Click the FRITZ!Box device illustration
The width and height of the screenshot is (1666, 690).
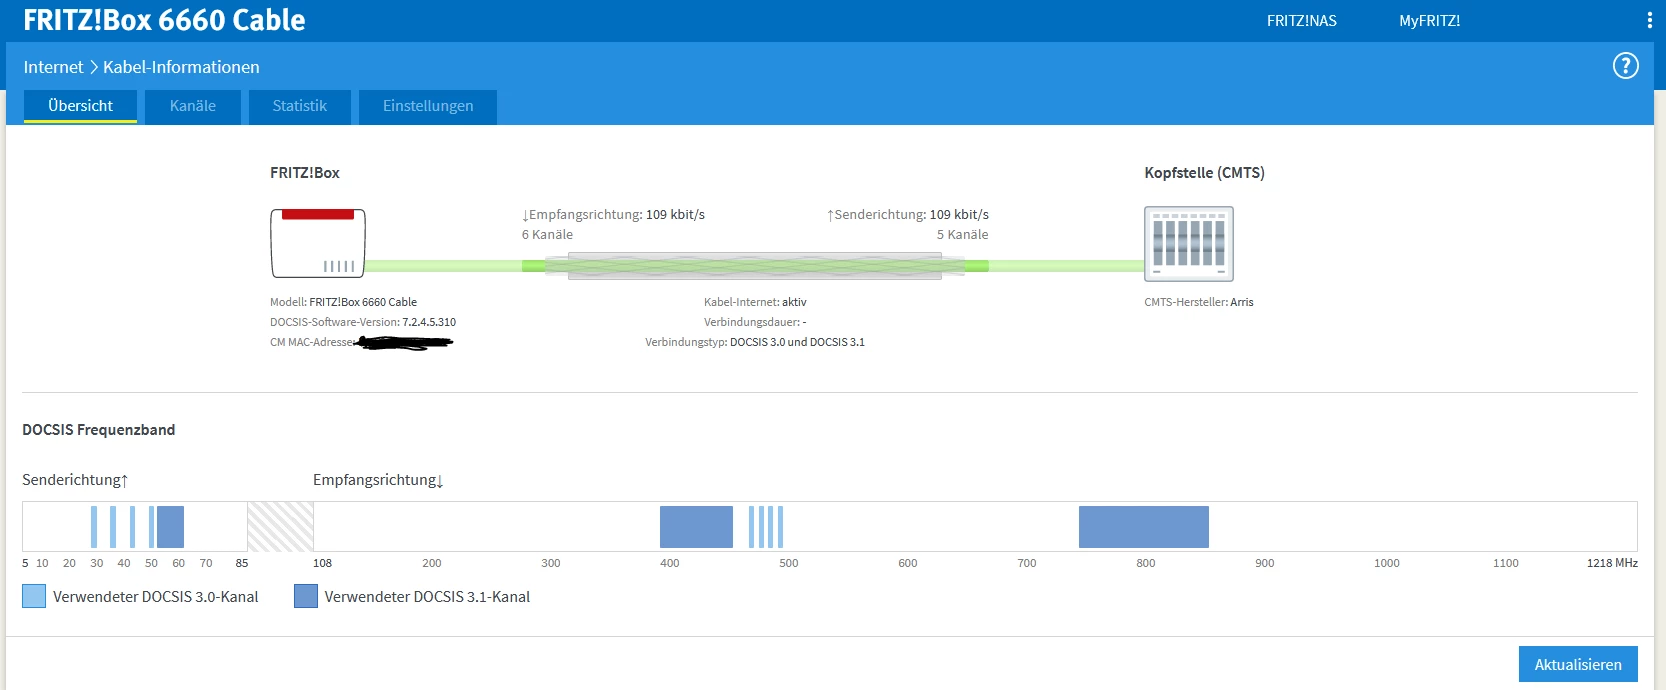318,243
